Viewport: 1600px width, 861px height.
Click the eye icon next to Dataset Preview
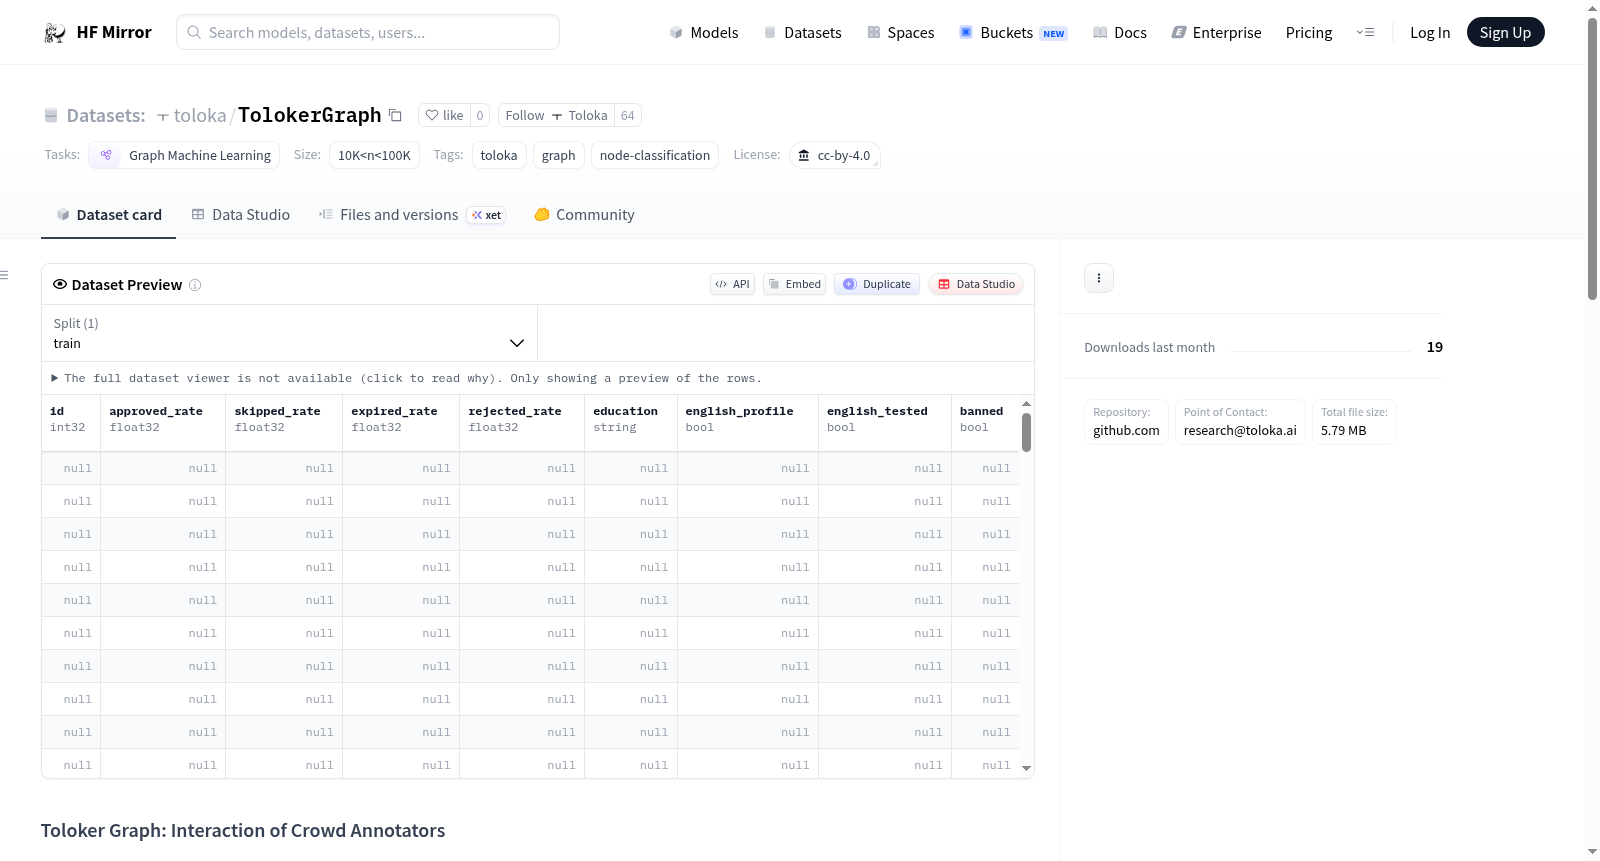tap(60, 284)
